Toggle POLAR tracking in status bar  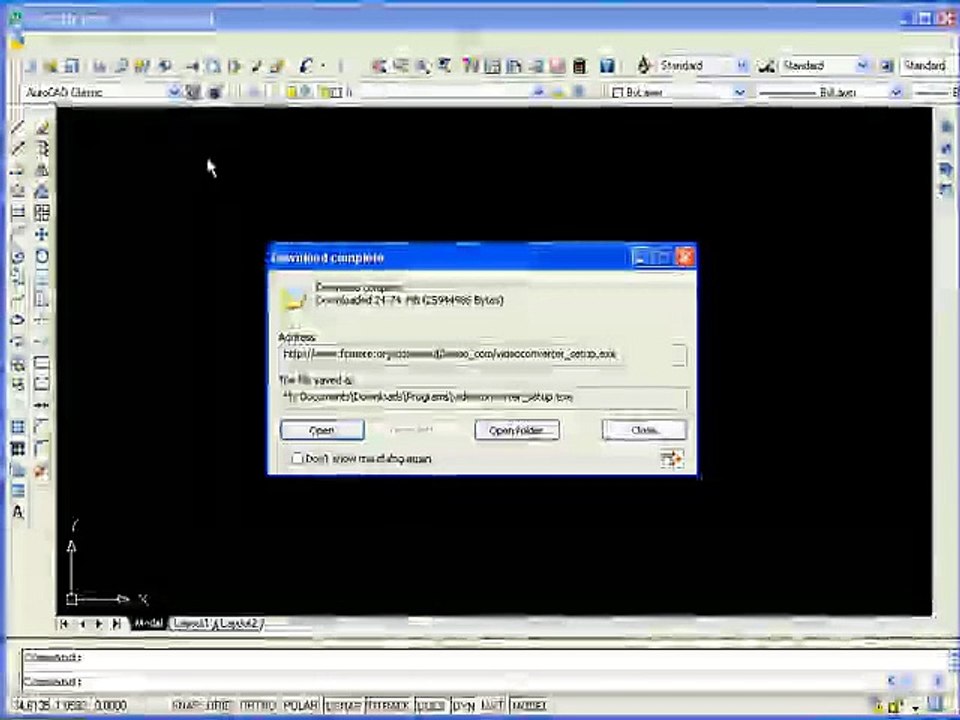click(x=301, y=705)
